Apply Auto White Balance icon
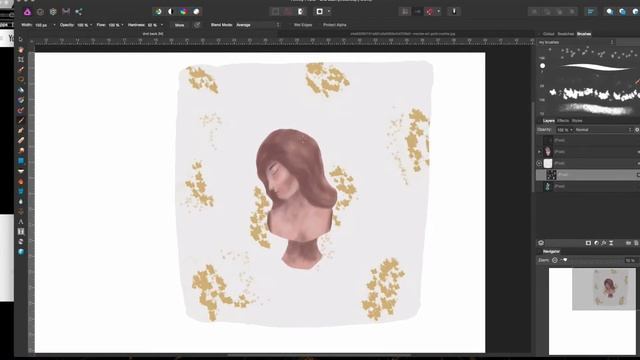 pyautogui.click(x=196, y=12)
